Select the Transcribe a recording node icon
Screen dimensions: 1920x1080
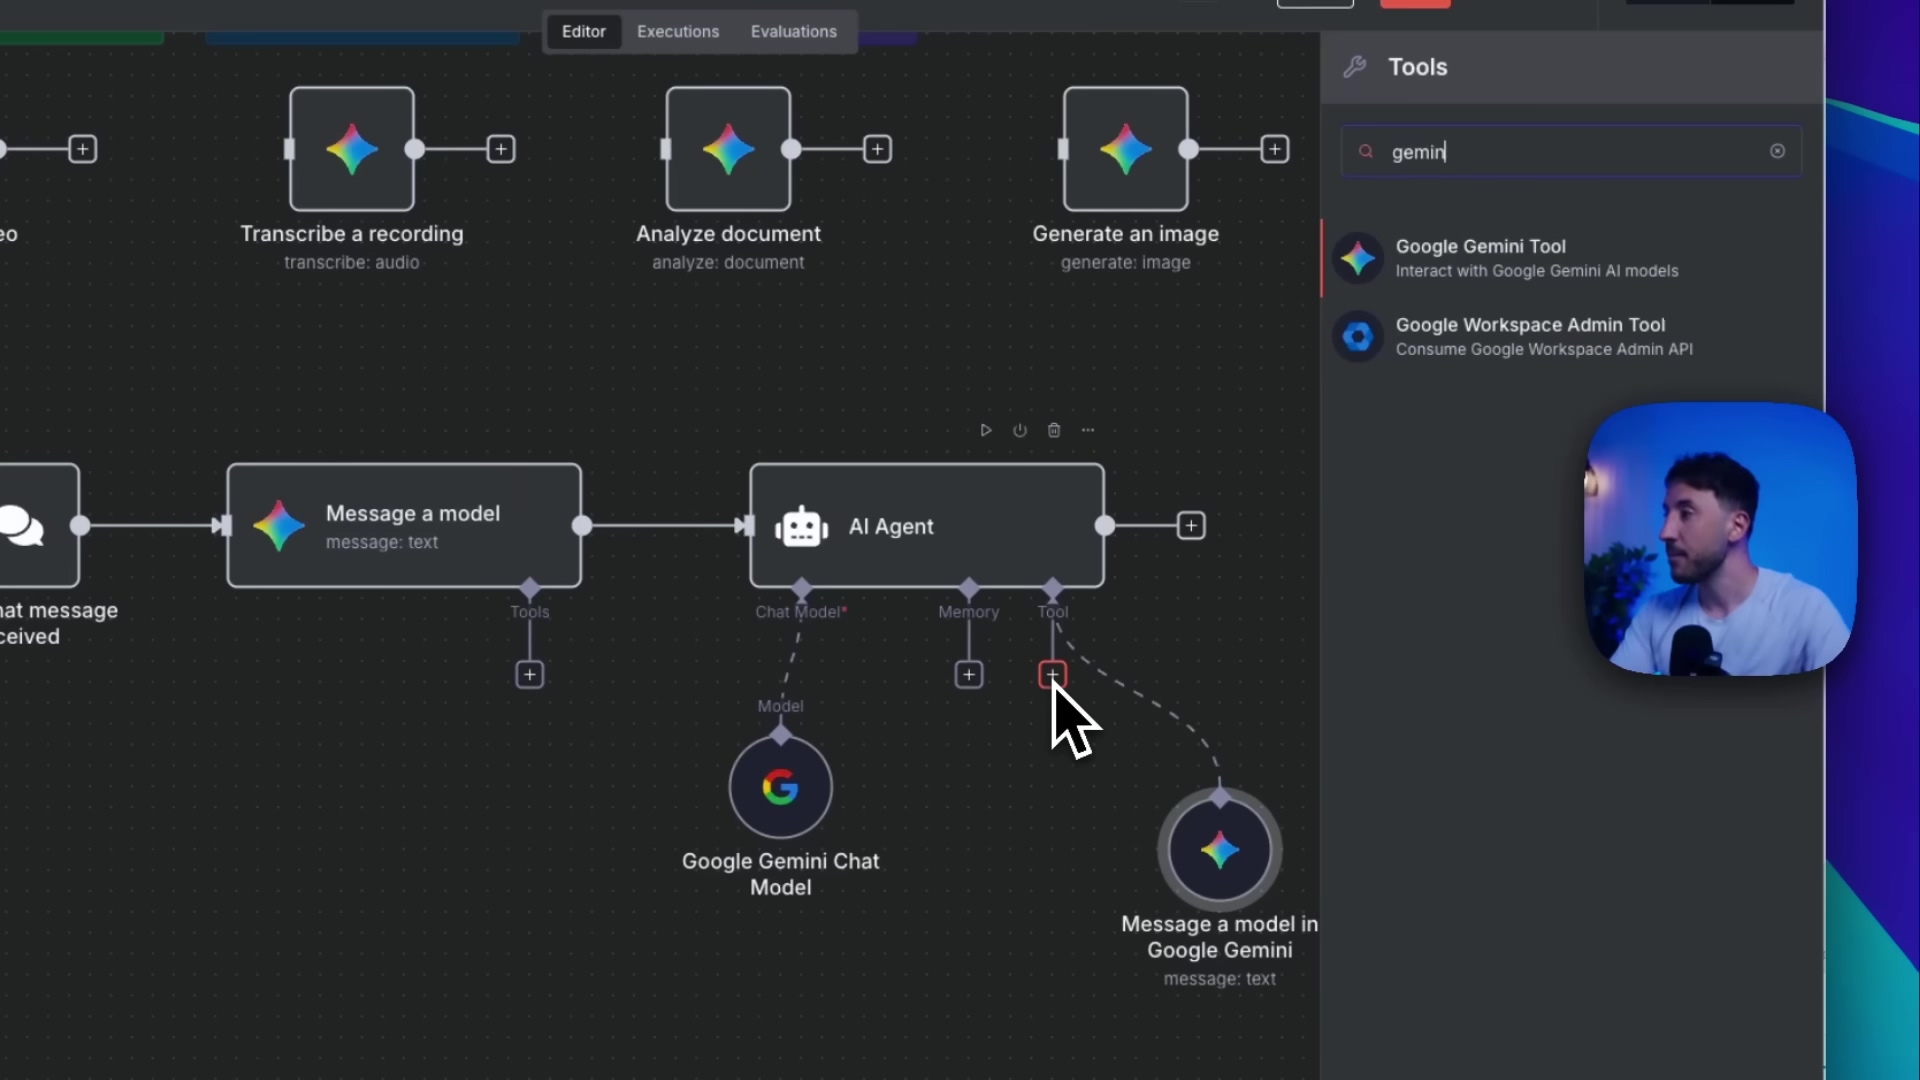[x=352, y=149]
